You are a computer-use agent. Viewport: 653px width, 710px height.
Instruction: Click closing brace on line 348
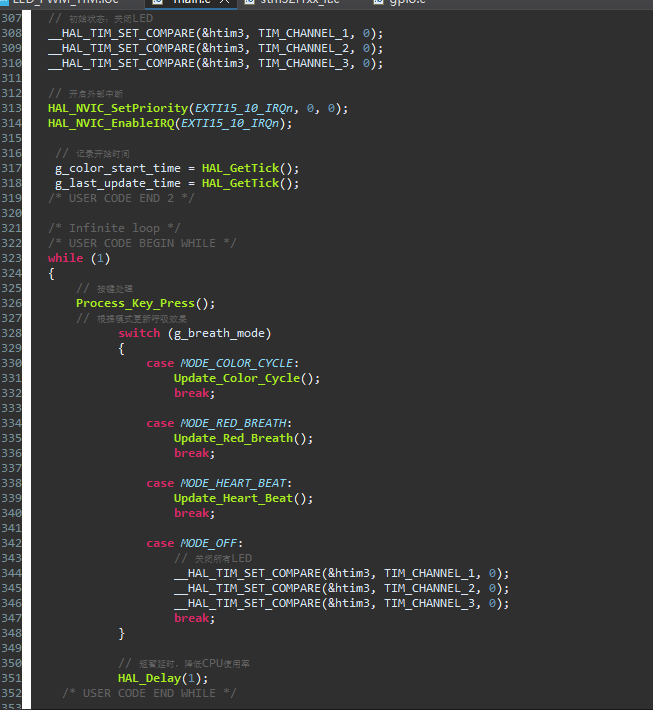(x=121, y=633)
